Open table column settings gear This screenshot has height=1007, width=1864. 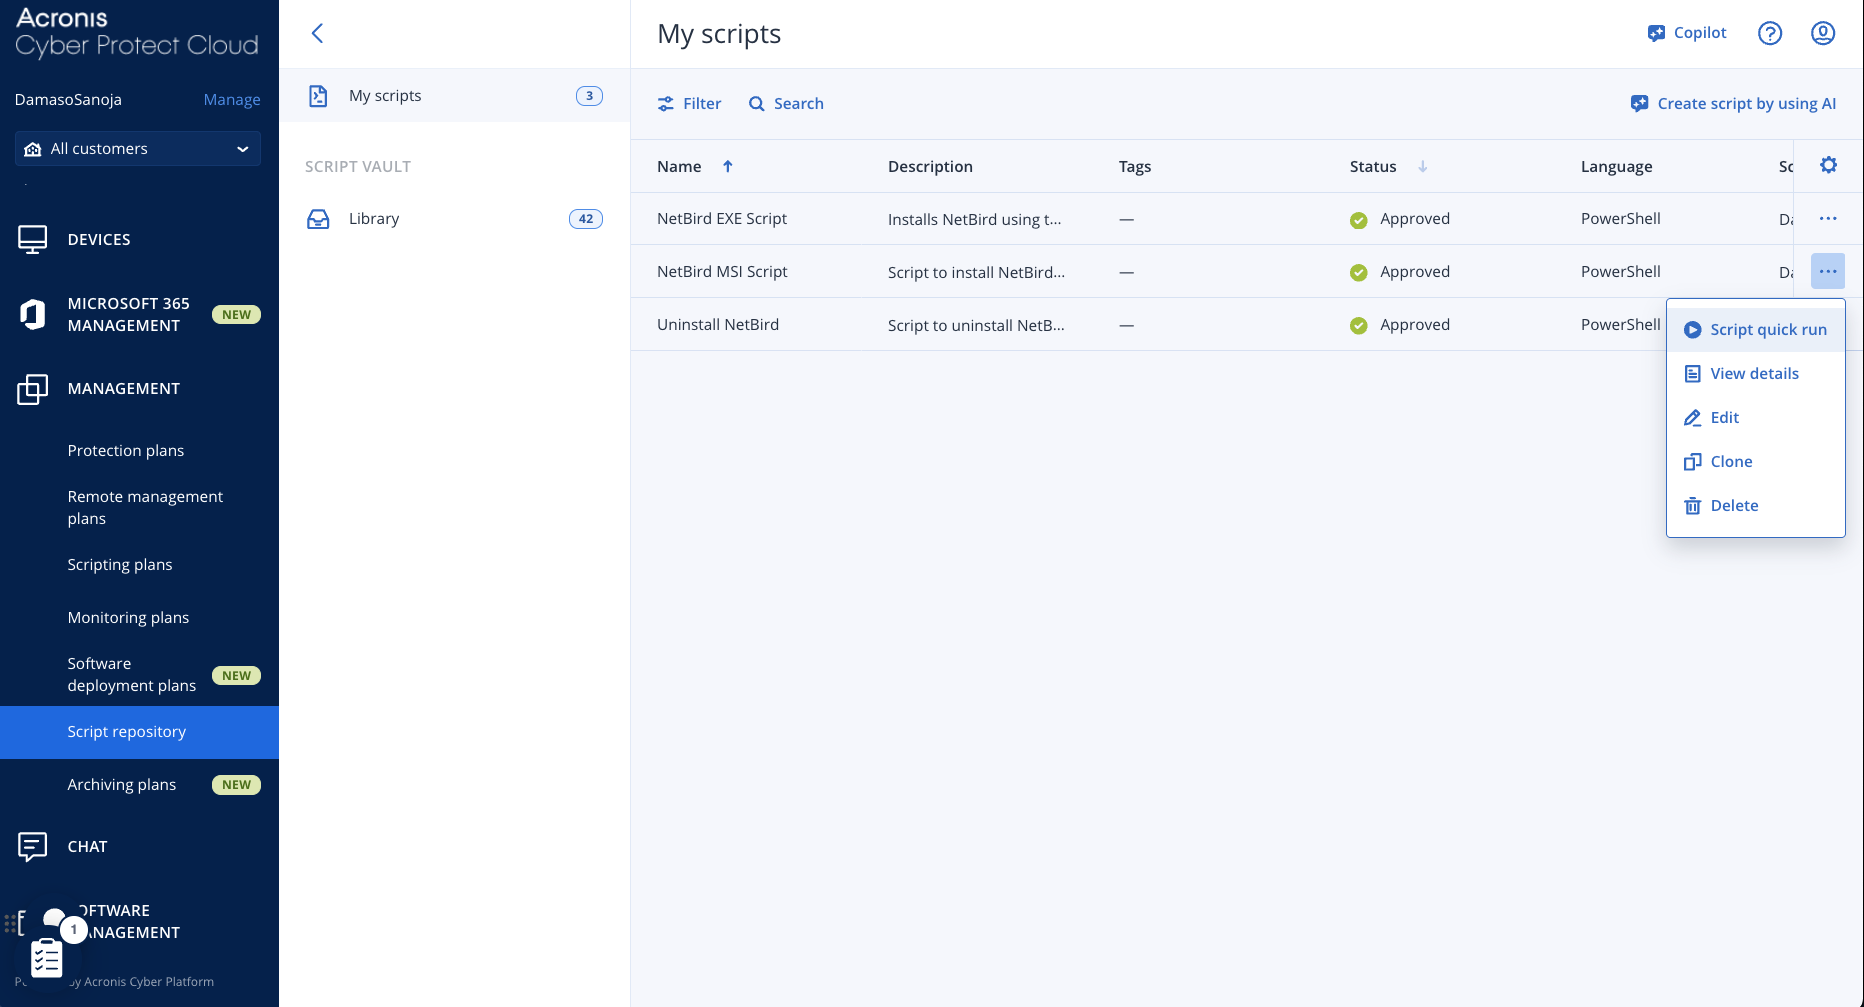click(1828, 166)
